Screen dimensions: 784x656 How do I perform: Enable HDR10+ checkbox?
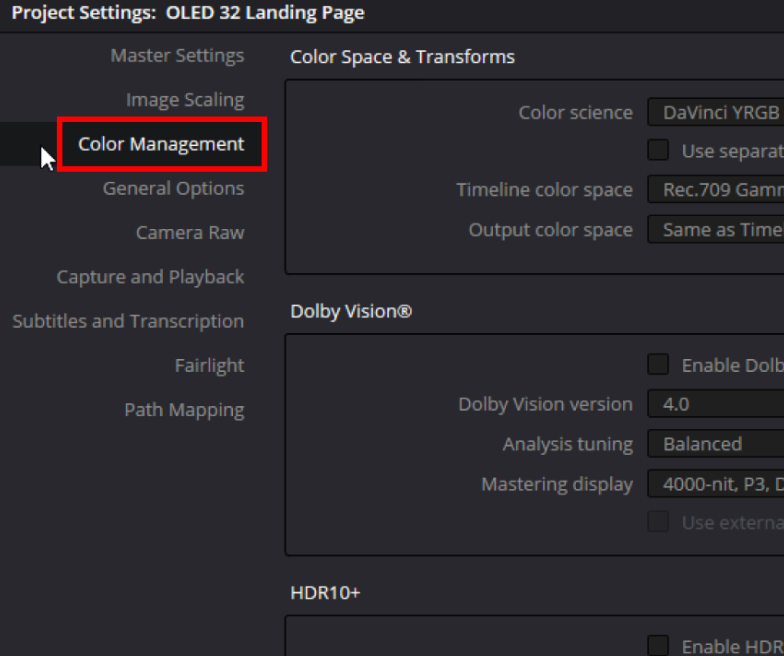658,646
